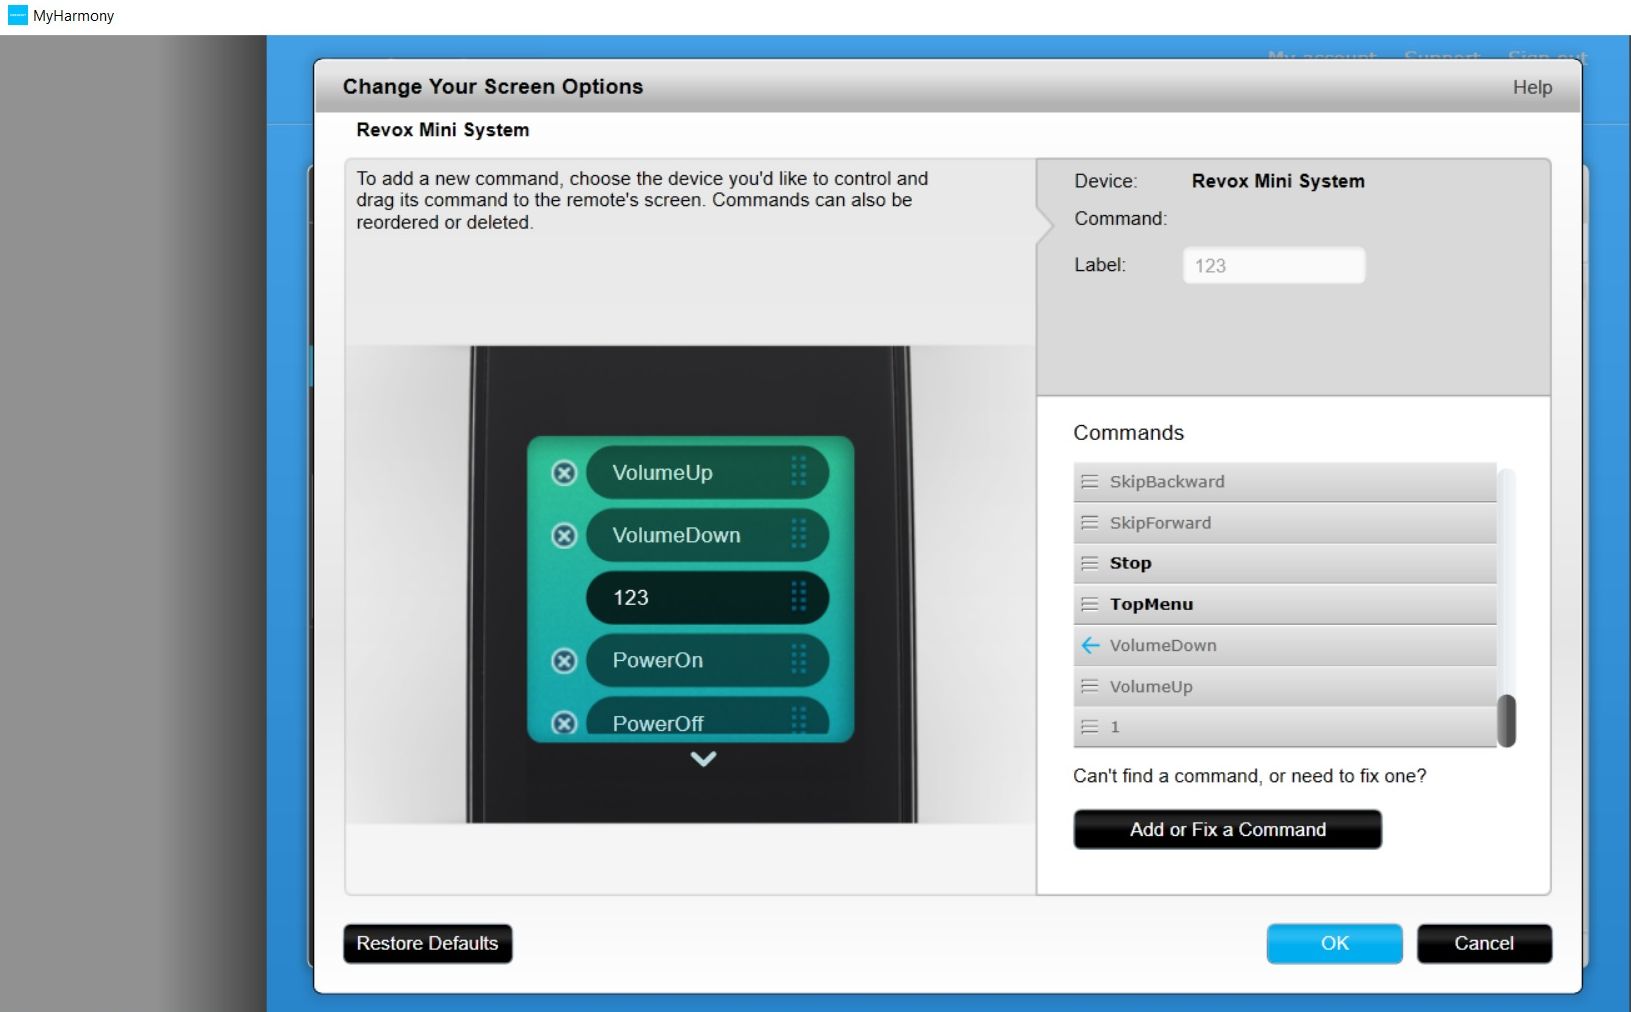Click the delete icon beside VolumeDown

click(564, 536)
